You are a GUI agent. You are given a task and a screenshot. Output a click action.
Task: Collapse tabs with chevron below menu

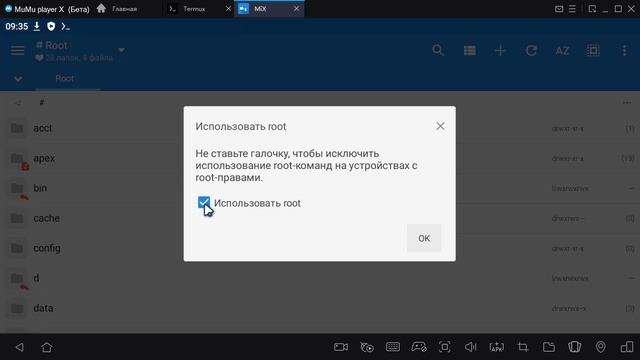point(18,79)
